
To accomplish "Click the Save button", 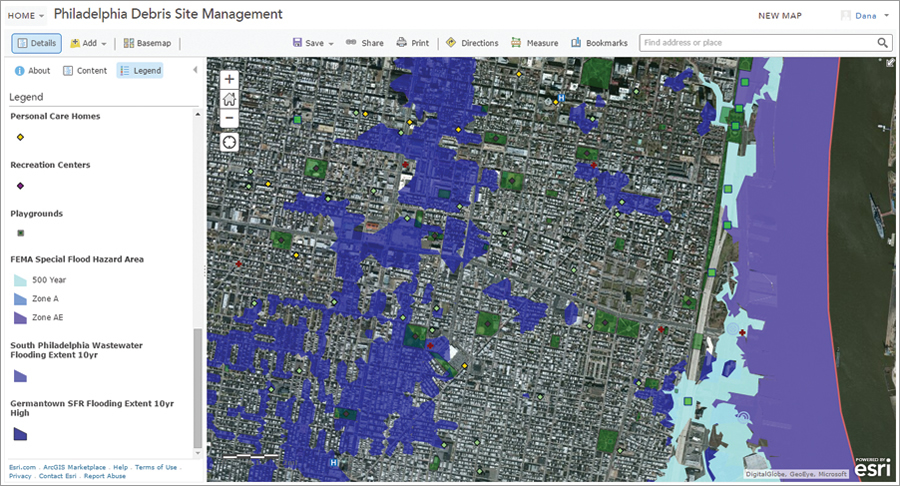I will (308, 43).
